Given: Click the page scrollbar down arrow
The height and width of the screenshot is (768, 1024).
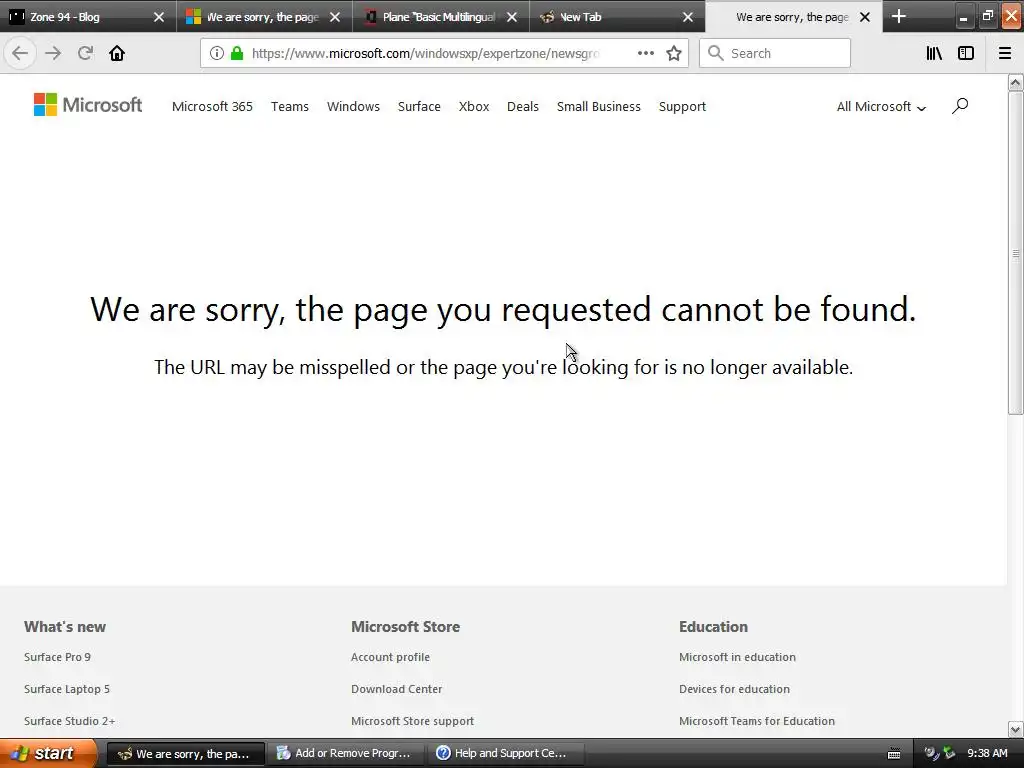Looking at the screenshot, I should pyautogui.click(x=1016, y=729).
